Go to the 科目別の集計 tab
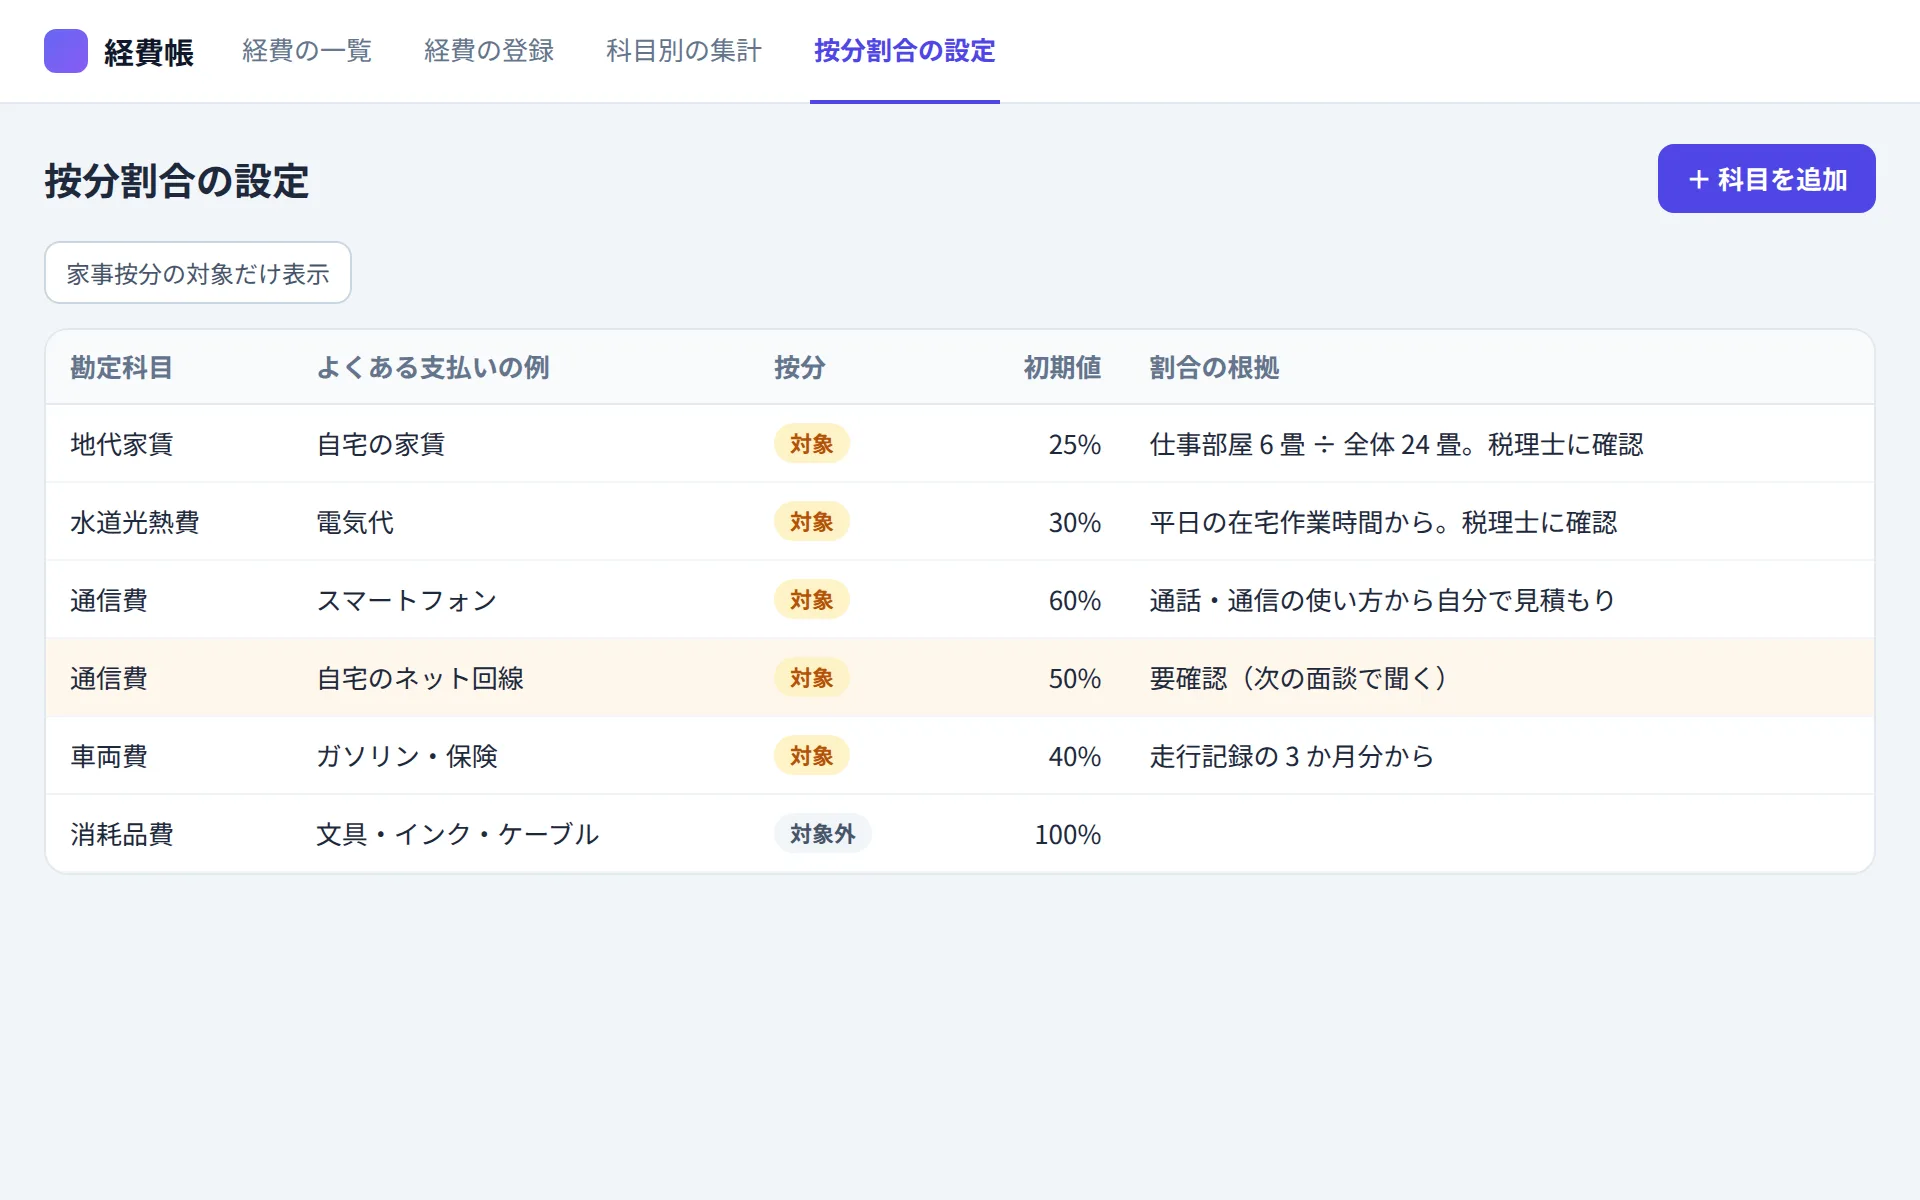This screenshot has width=1920, height=1200. point(684,51)
